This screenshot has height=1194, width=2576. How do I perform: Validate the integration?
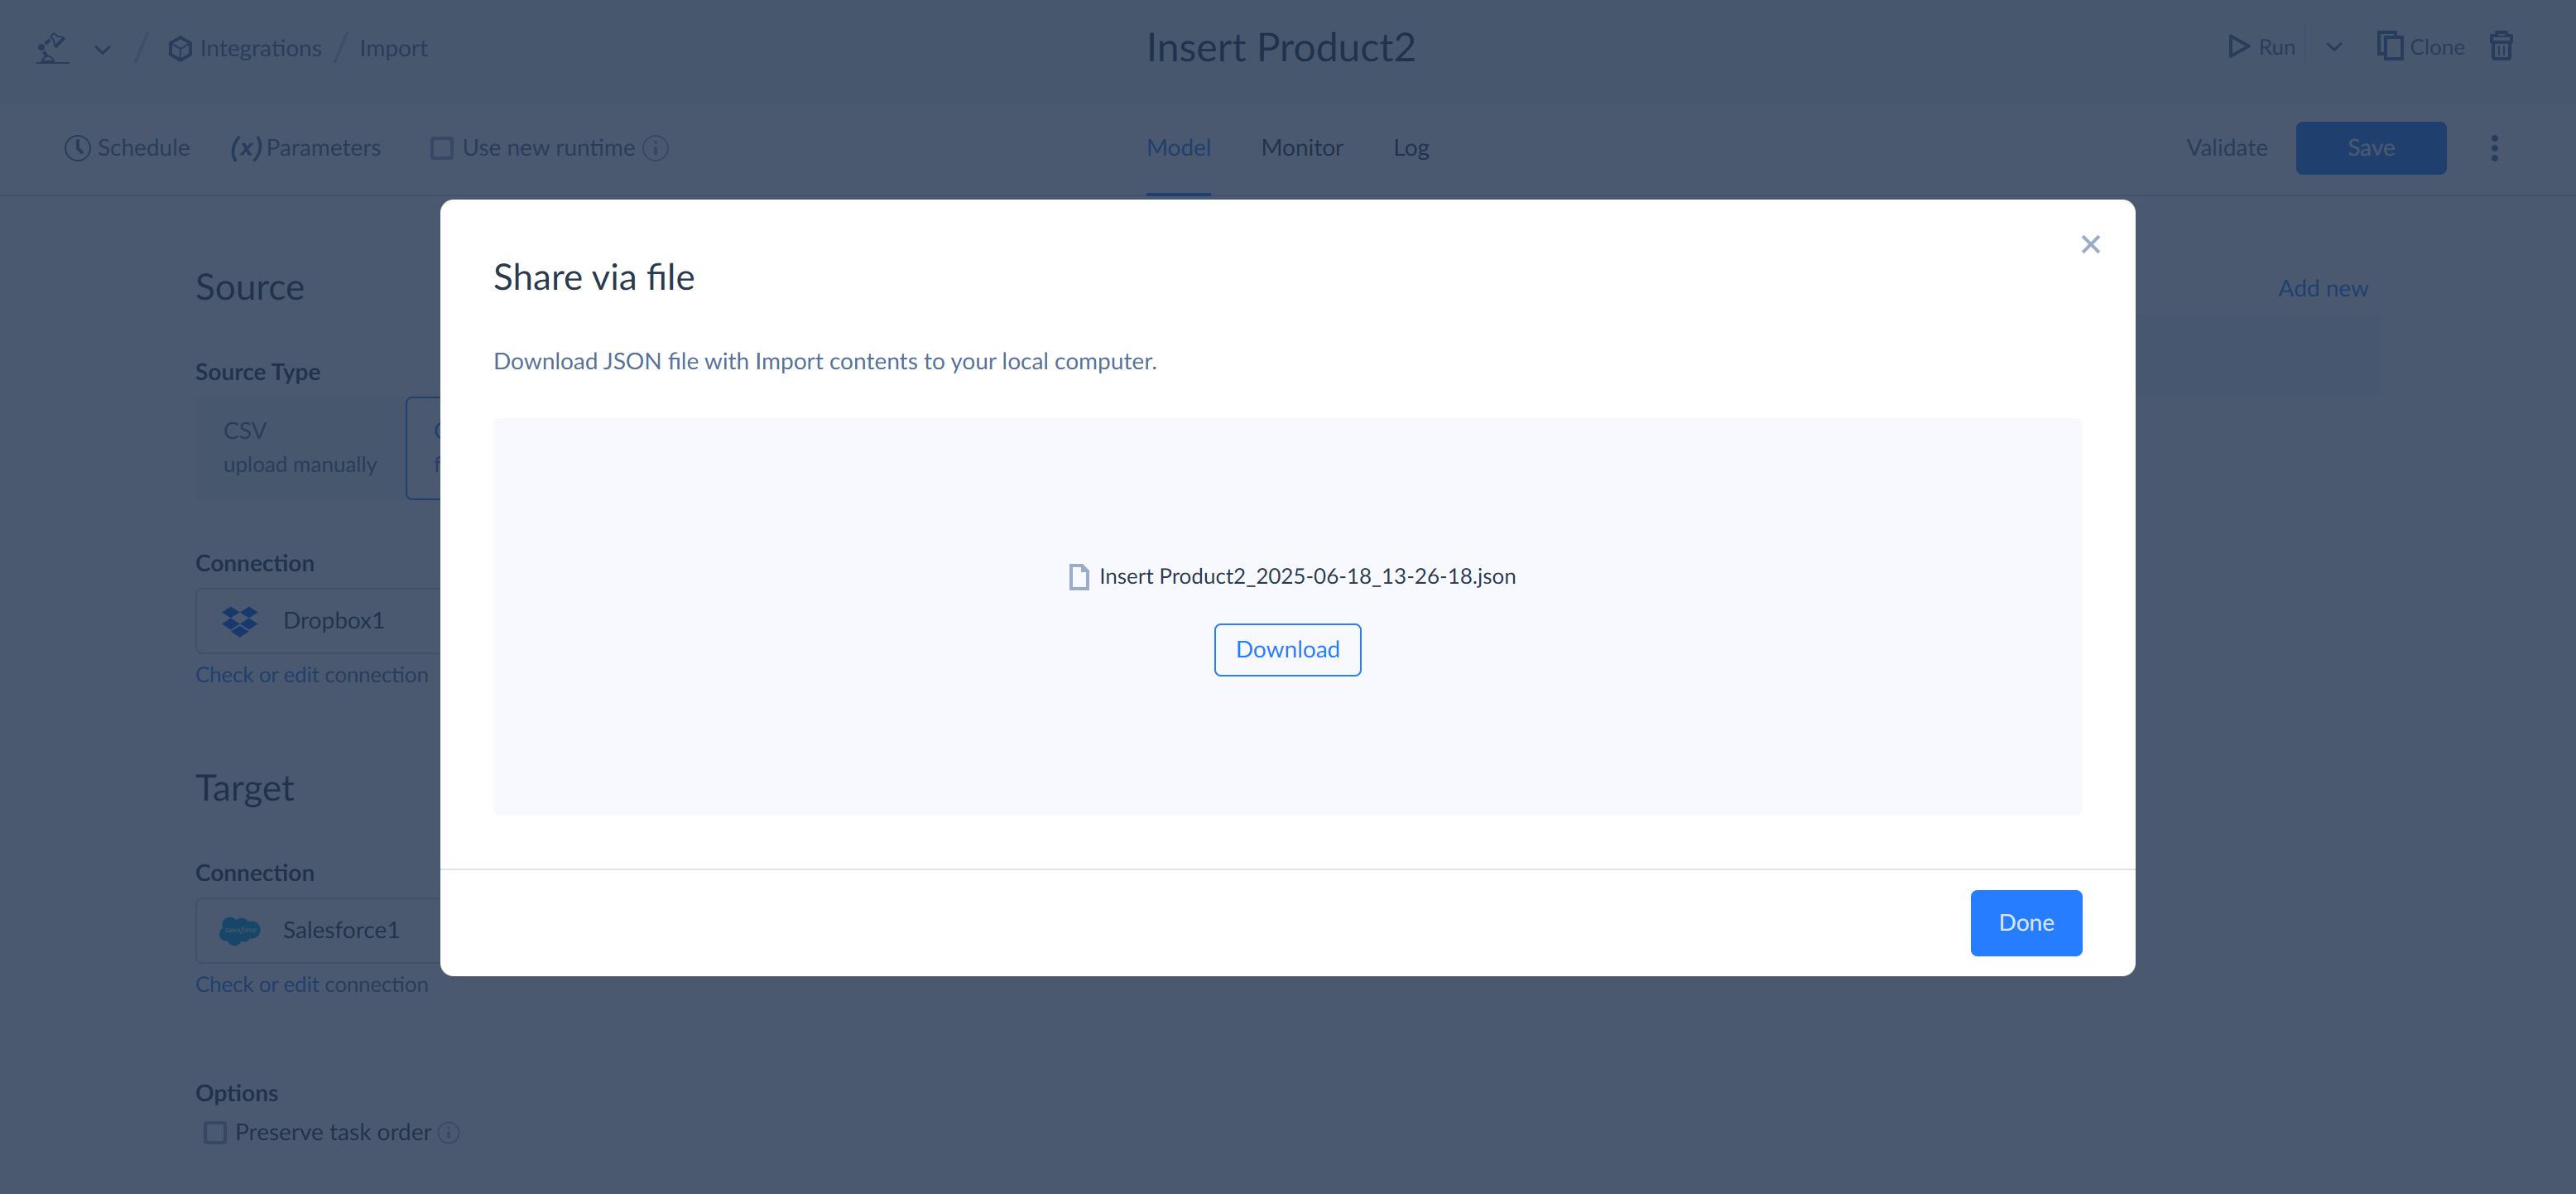[x=2226, y=147]
